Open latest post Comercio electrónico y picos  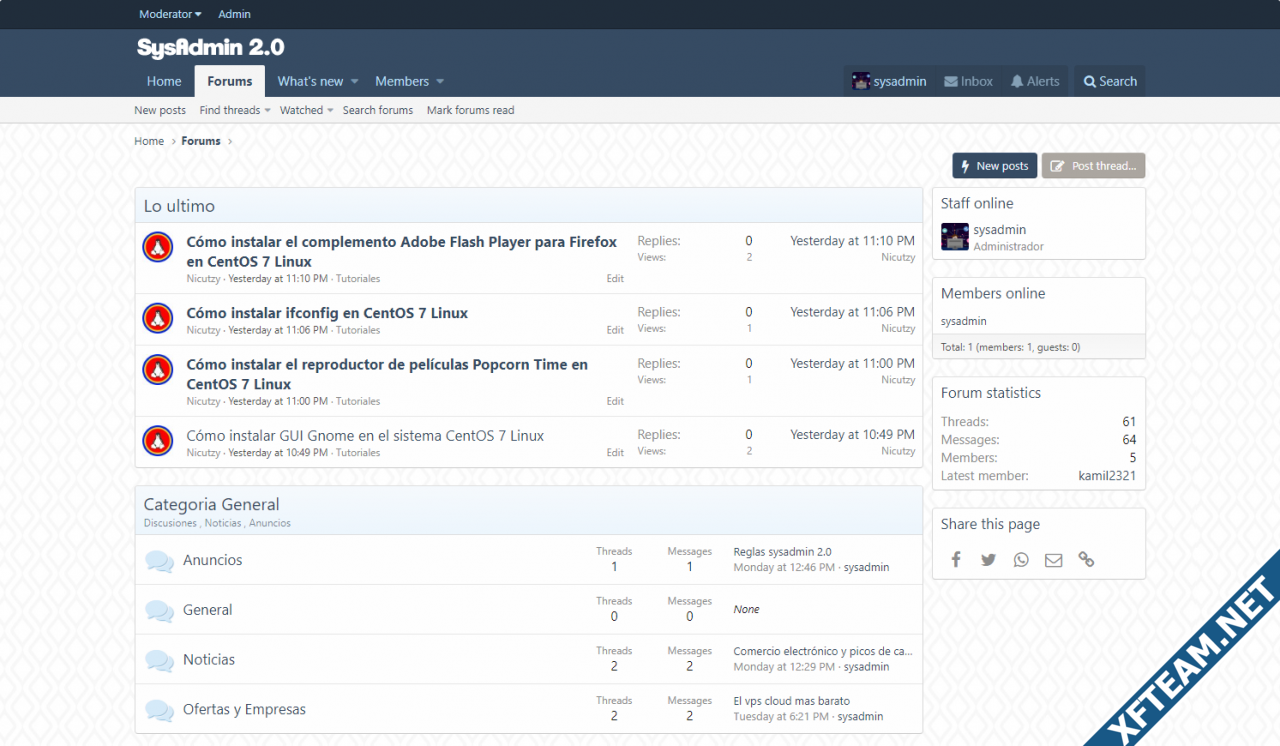[x=822, y=651]
